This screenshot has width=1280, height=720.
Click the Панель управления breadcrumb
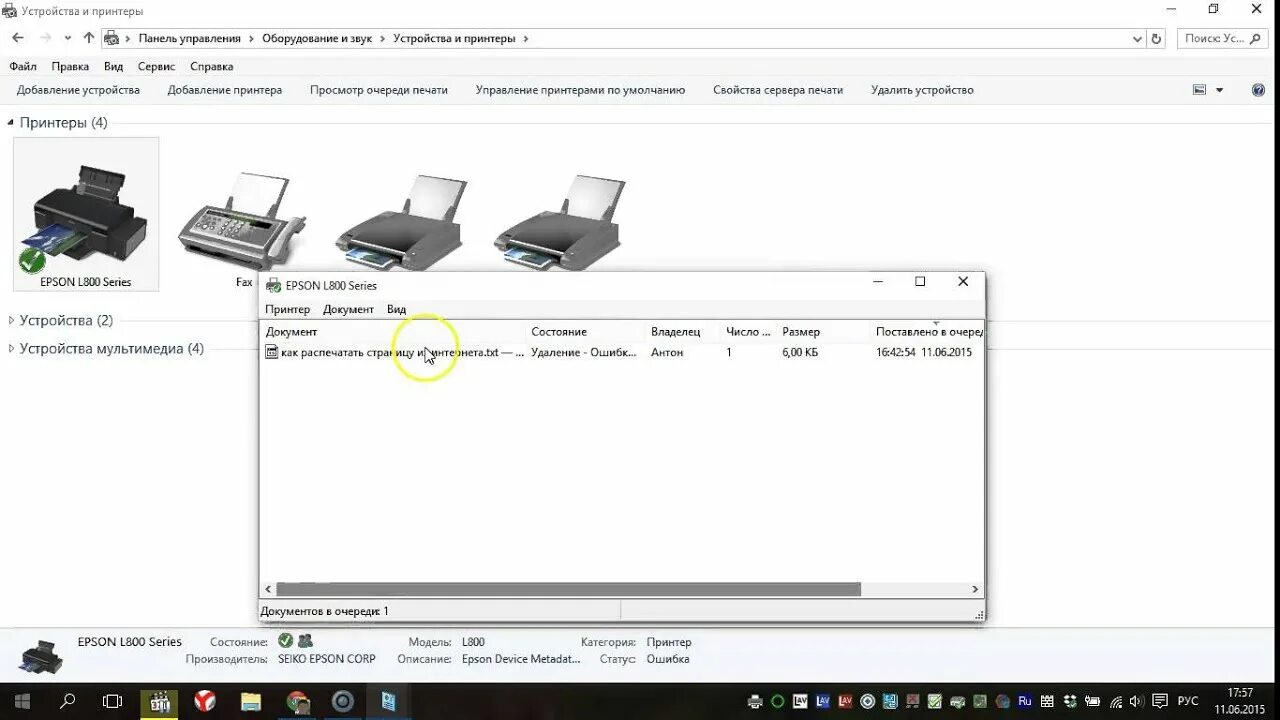pos(190,39)
